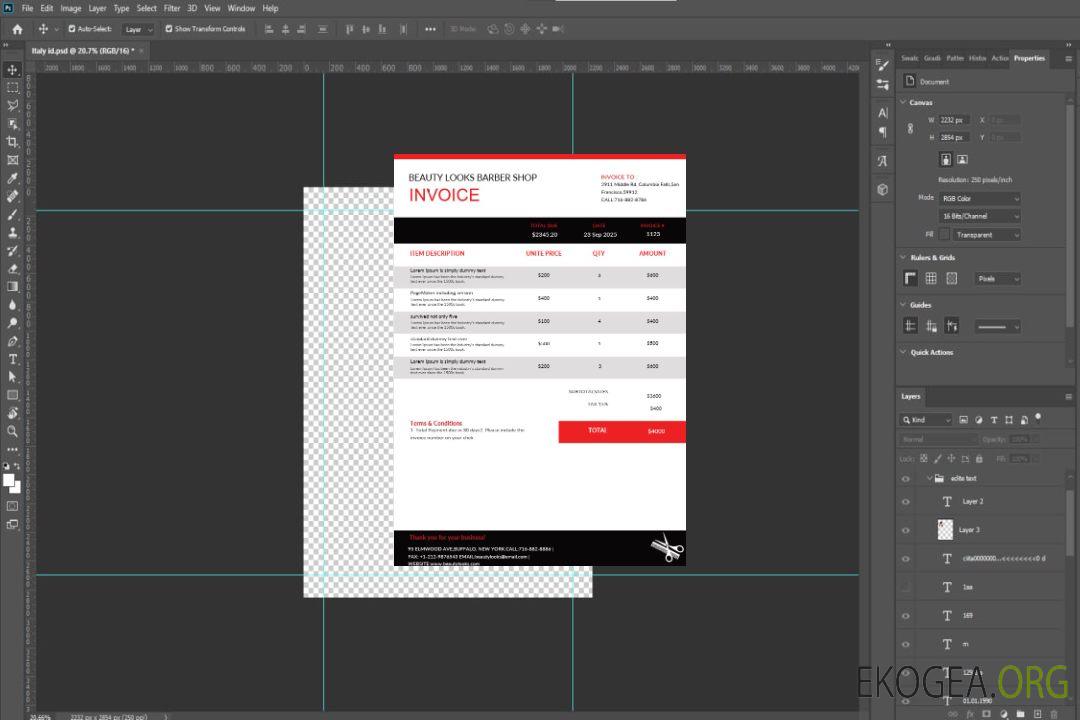Image resolution: width=1080 pixels, height=720 pixels.
Task: Set canvas to landscape orientation
Action: coord(962,160)
